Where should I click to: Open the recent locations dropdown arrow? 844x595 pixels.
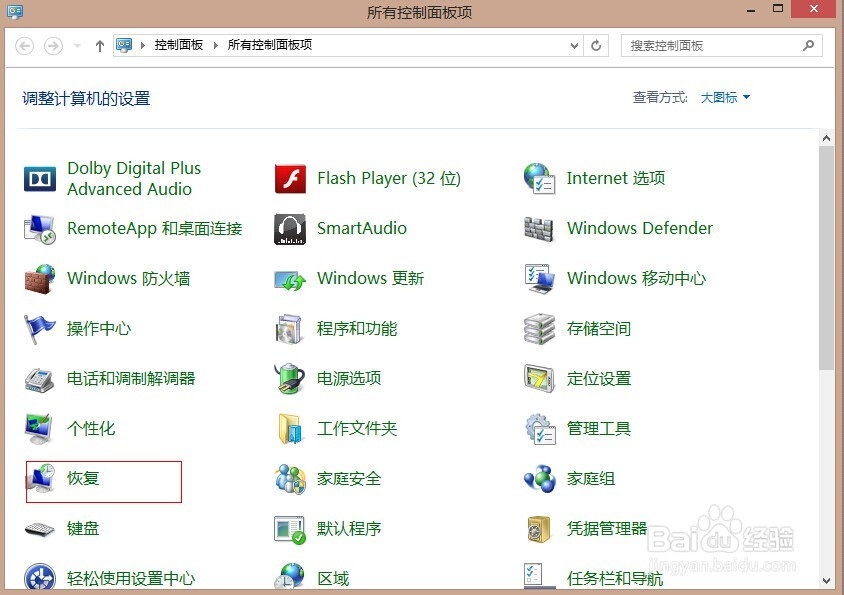[77, 46]
